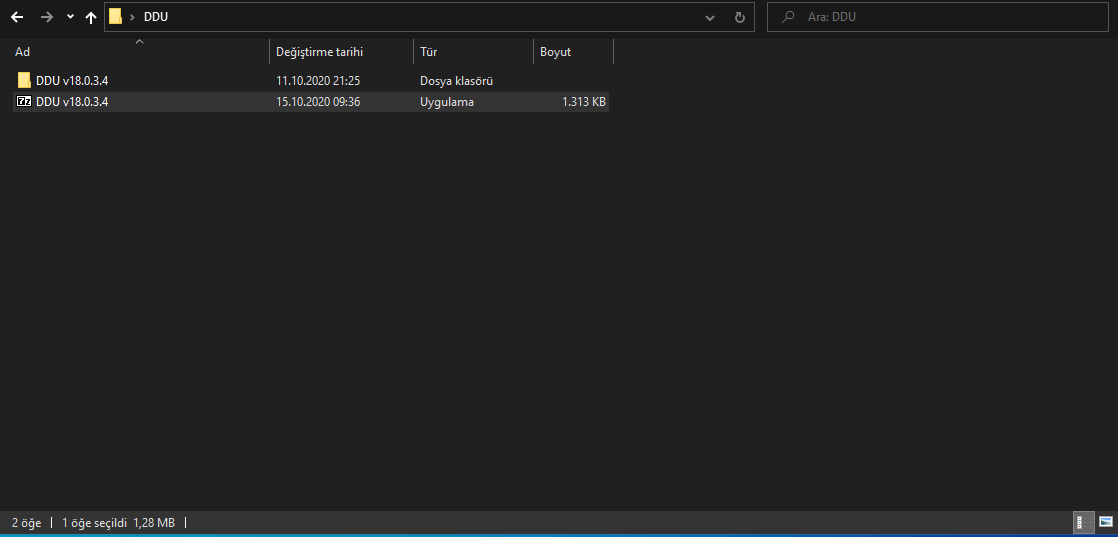Viewport: 1118px width, 537px height.
Task: Expand the address bar path chevron
Action: (x=133, y=17)
